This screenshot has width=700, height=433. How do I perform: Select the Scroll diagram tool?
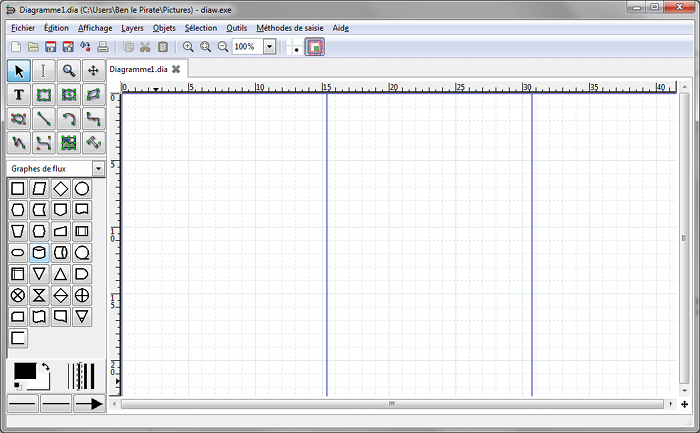coord(93,71)
